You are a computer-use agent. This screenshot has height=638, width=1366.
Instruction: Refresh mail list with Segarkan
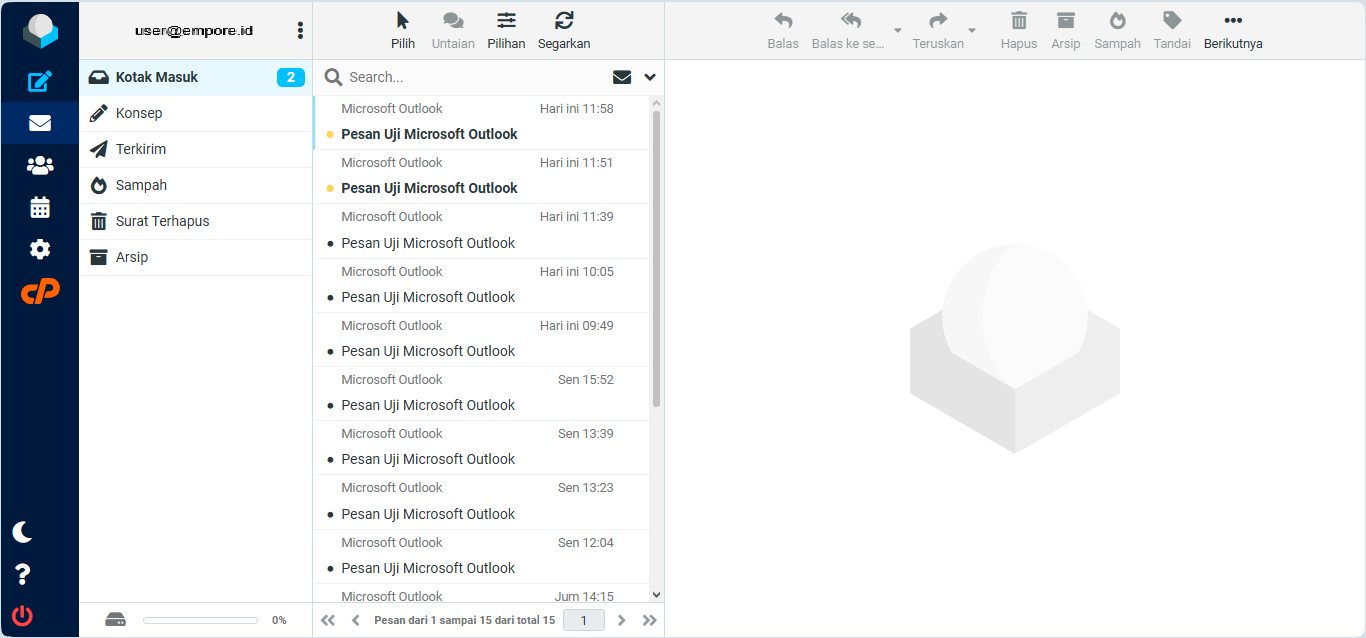point(564,30)
